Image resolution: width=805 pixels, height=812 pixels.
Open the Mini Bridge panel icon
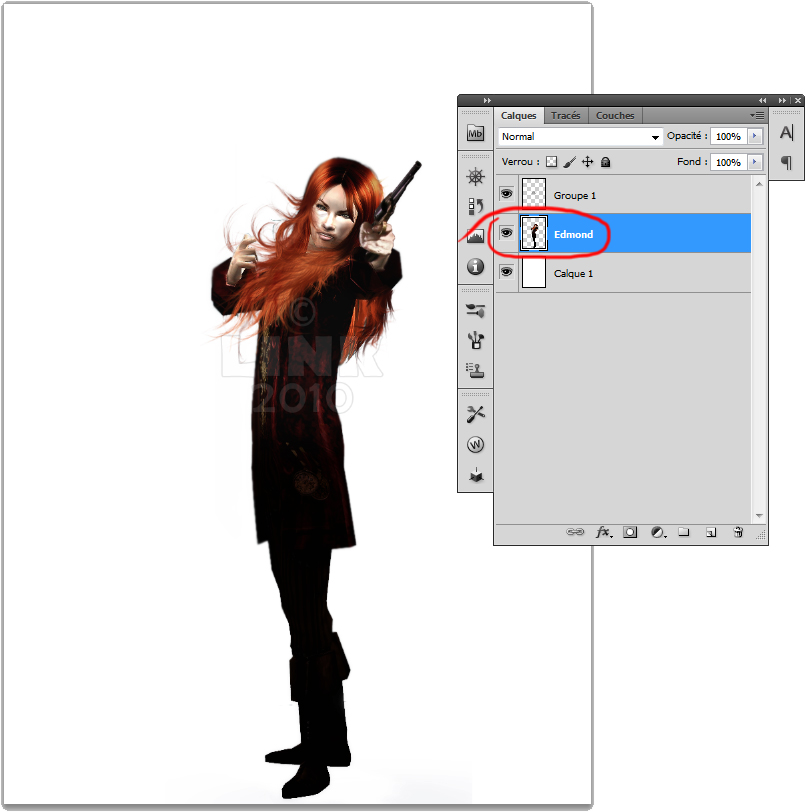(475, 133)
